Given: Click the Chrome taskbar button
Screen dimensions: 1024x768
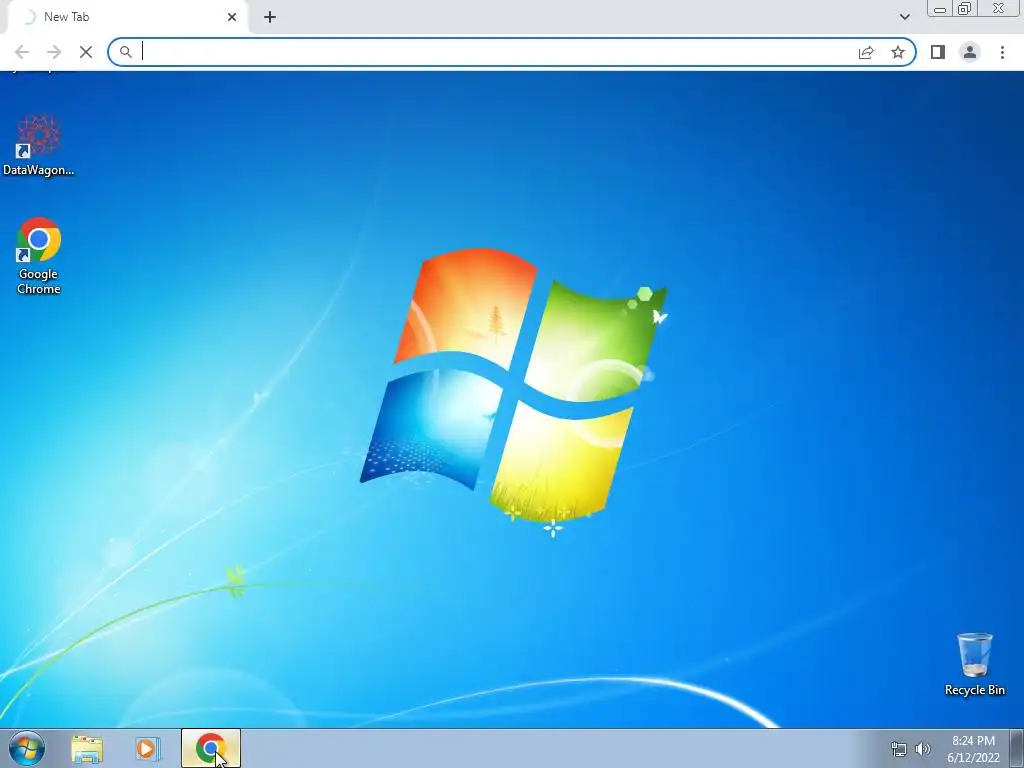Looking at the screenshot, I should point(210,748).
